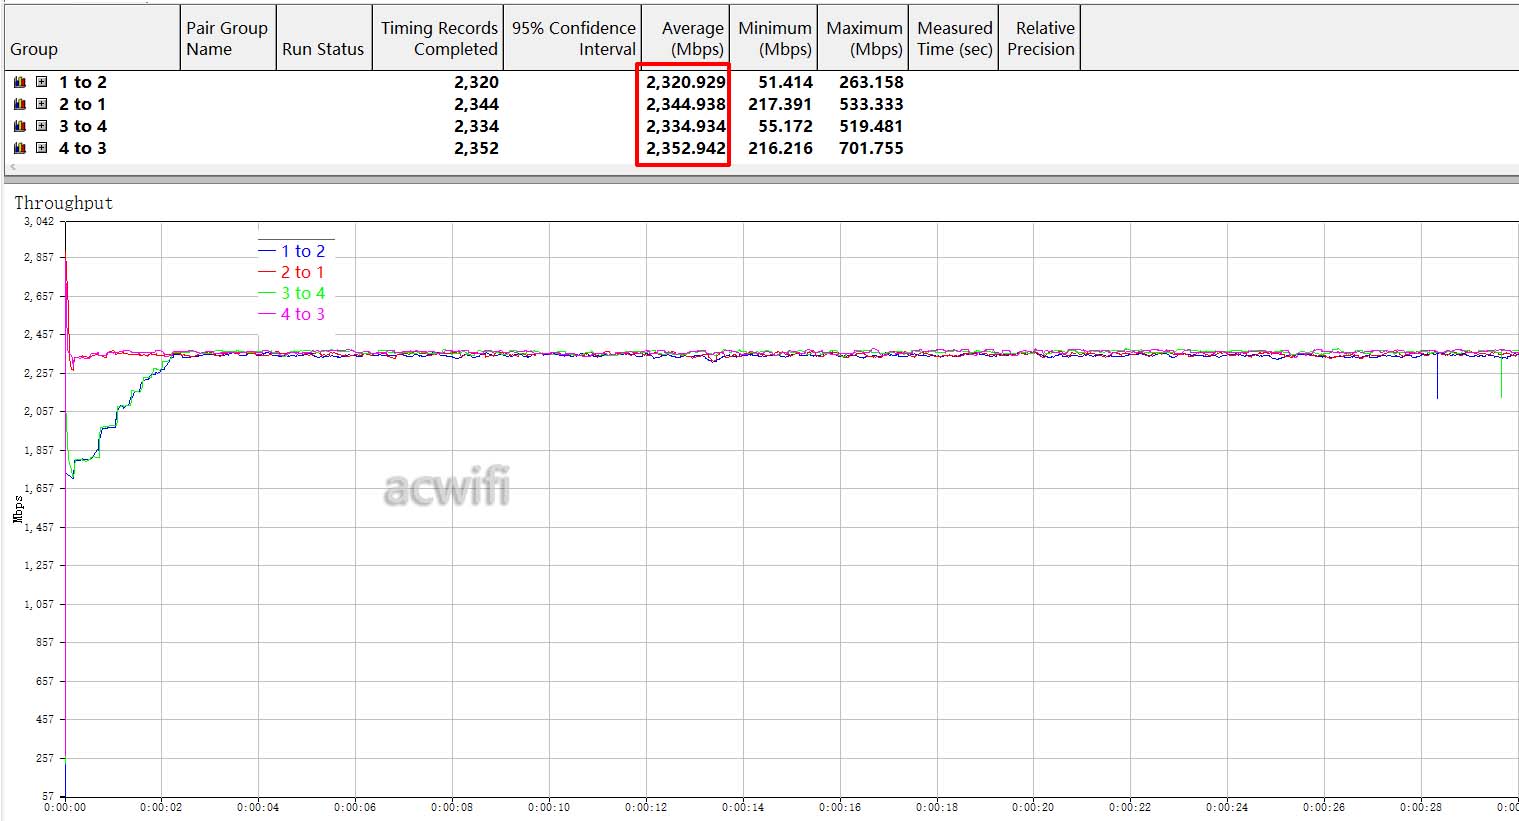Click the Relative Precision column header

(x=1041, y=38)
